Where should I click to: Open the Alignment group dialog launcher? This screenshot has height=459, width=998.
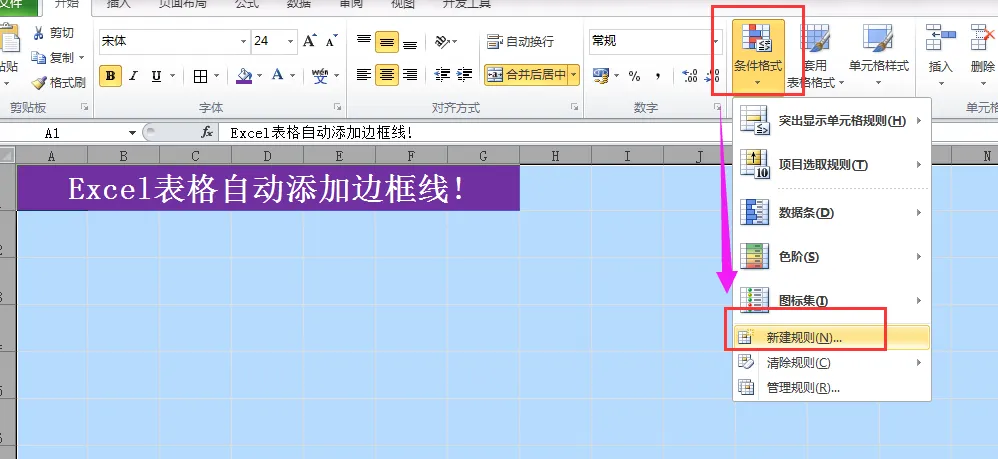click(x=574, y=108)
